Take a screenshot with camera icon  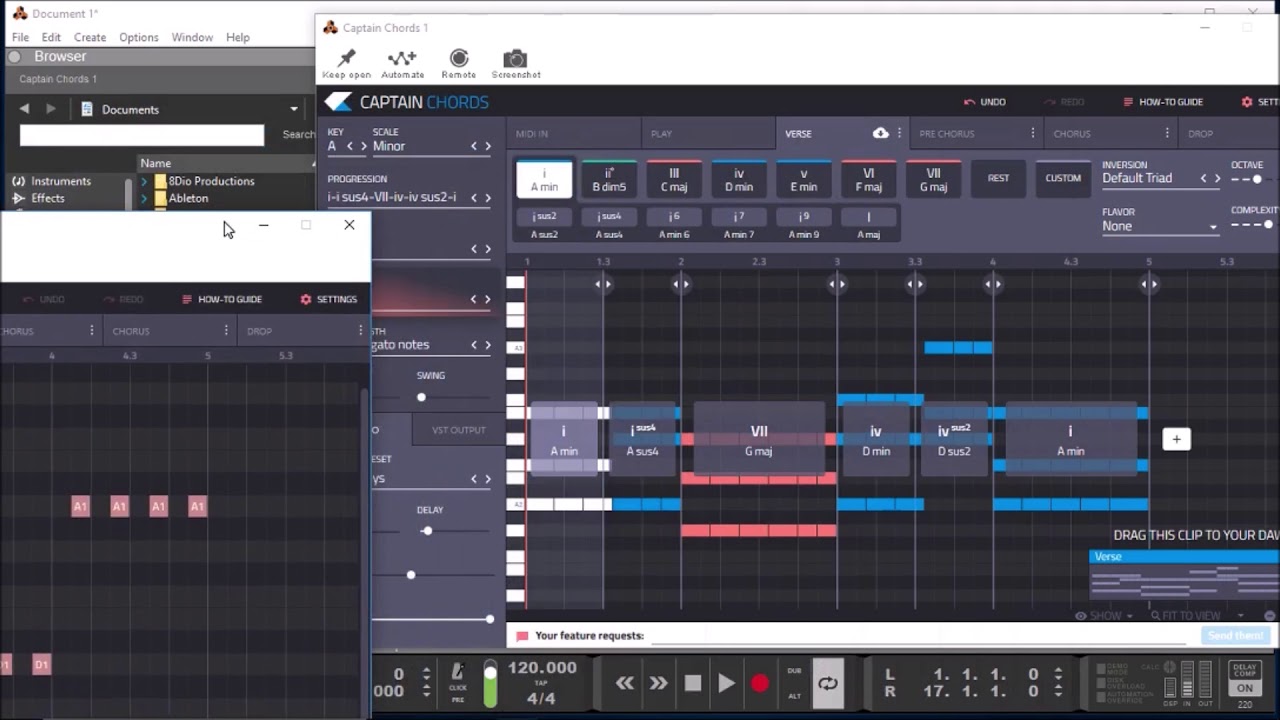[x=515, y=64]
